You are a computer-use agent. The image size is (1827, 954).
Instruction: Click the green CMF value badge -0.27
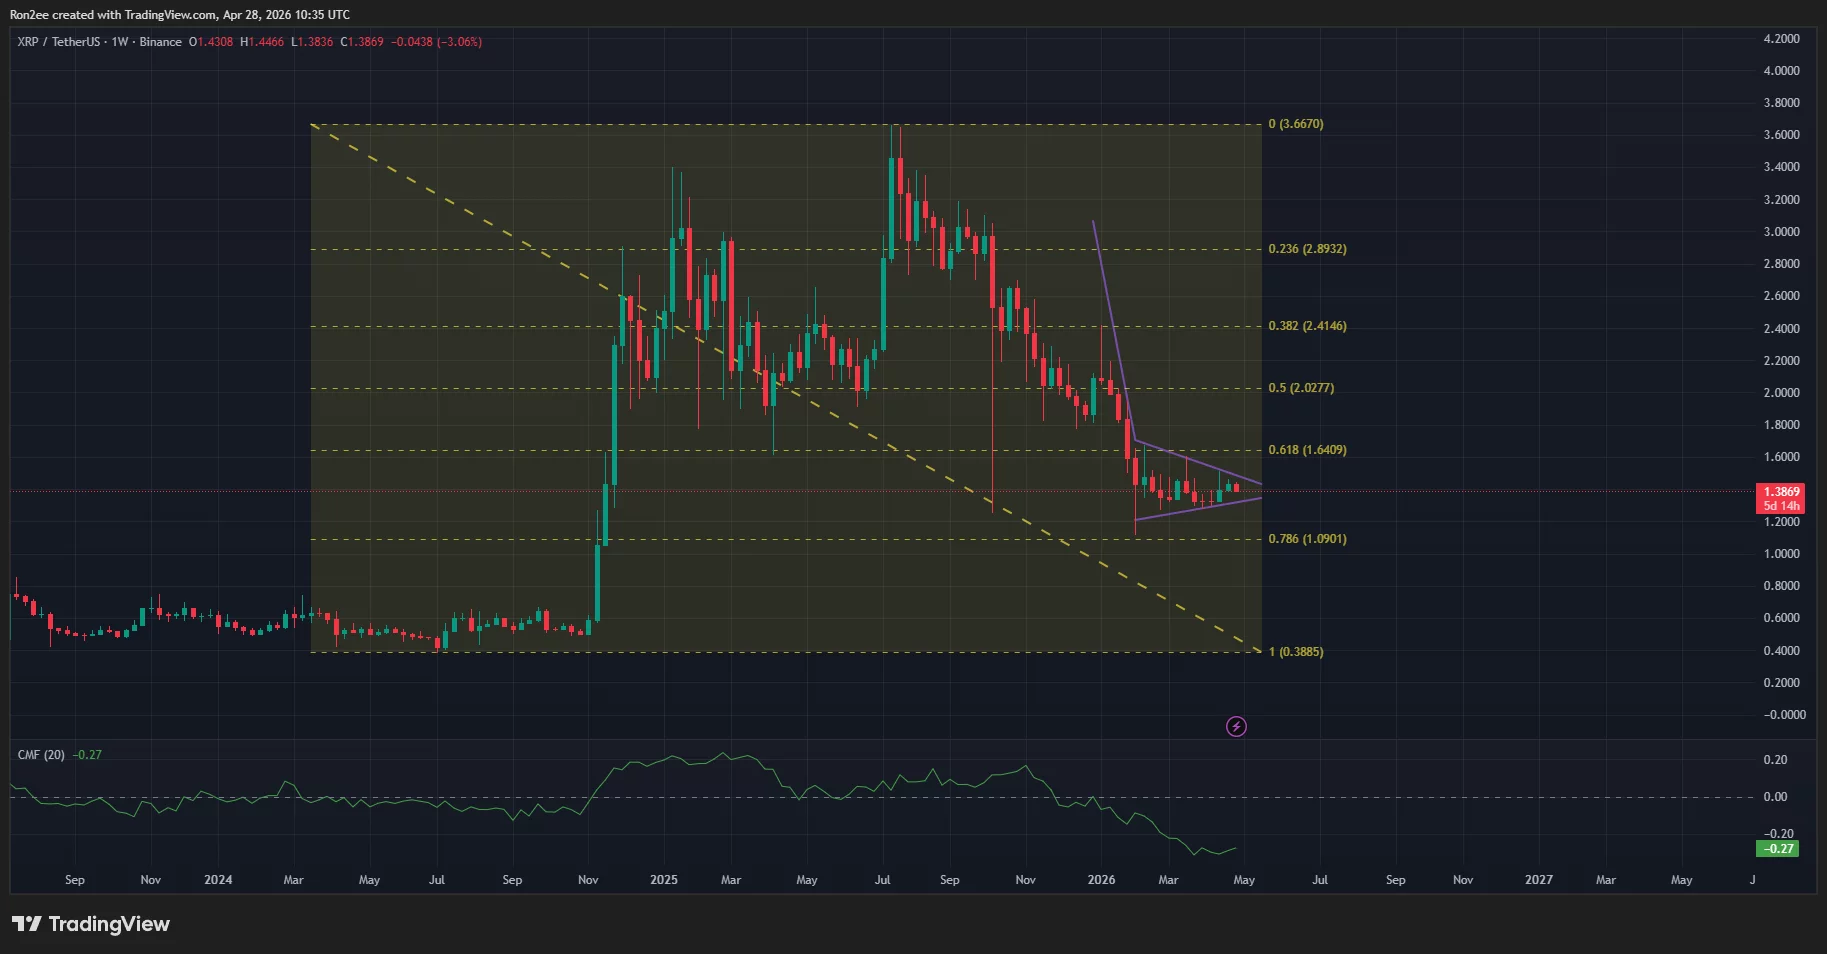point(1775,848)
